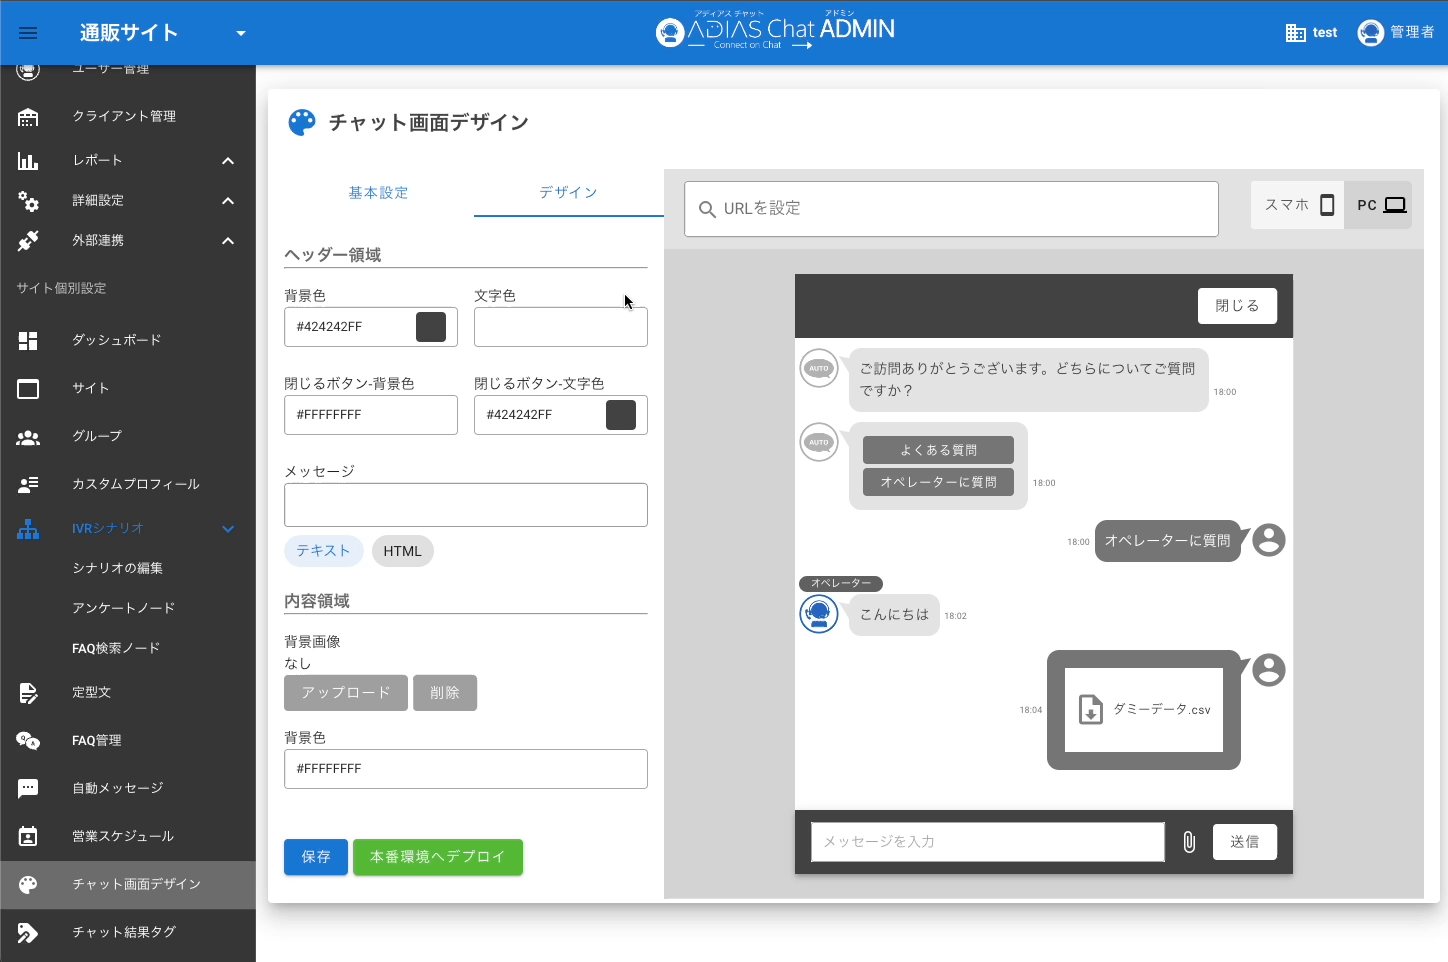Click the FAQ管理 sidebar icon
Viewport: 1448px width, 962px height.
(28, 741)
